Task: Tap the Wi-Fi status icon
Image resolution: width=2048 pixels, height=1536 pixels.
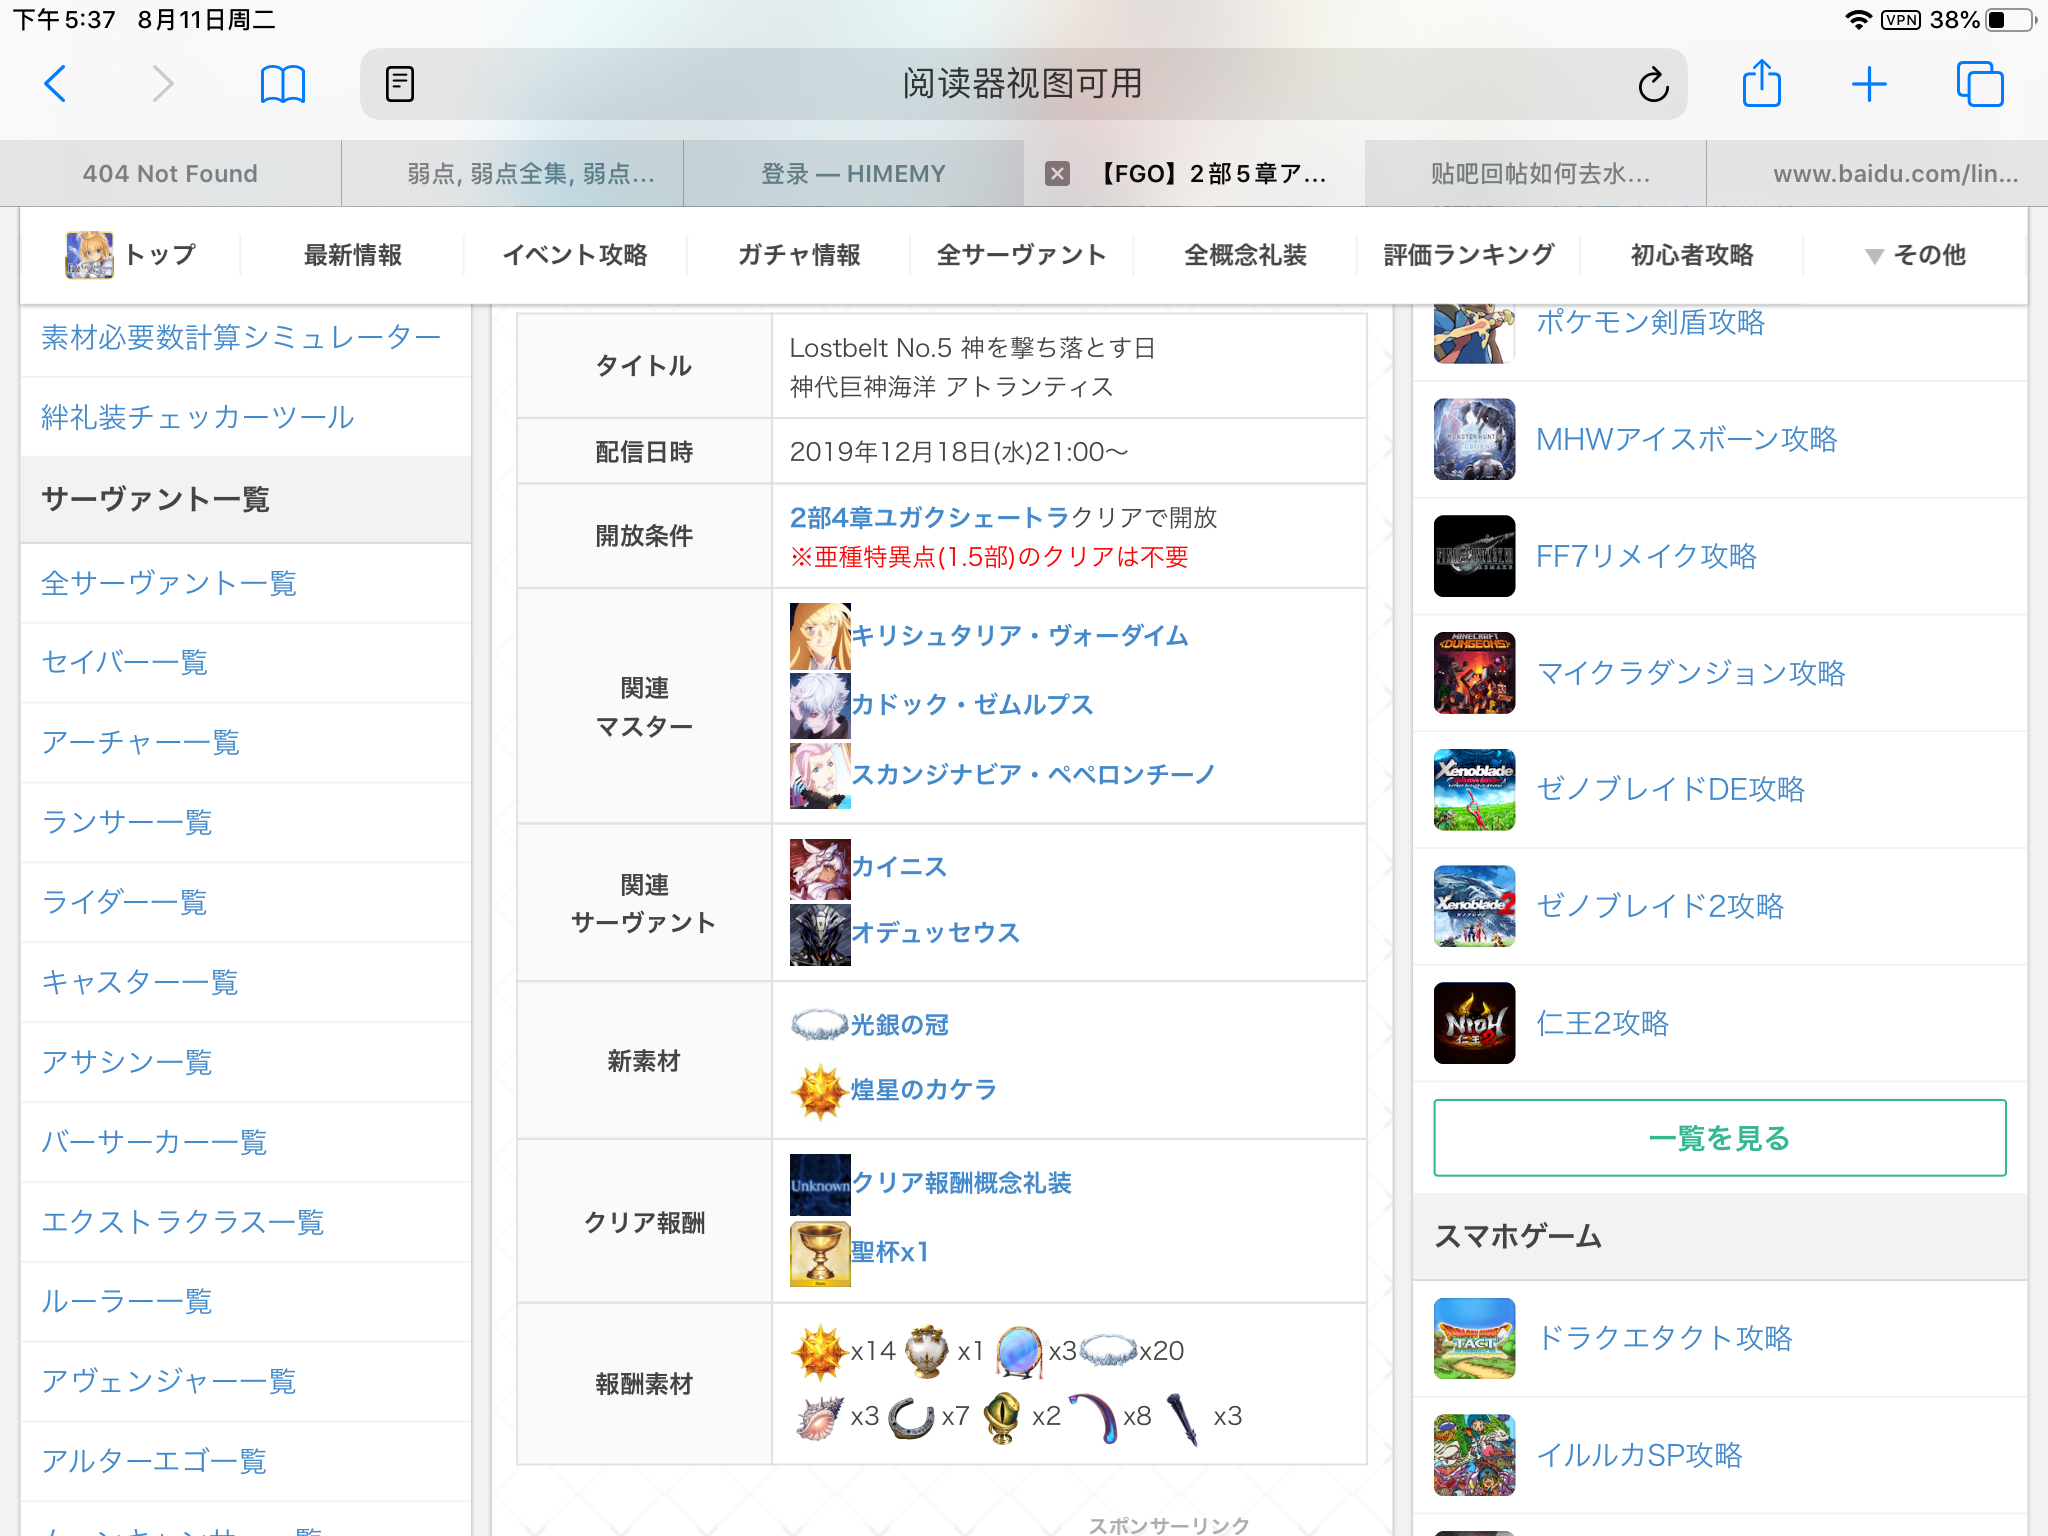Action: click(x=1858, y=20)
